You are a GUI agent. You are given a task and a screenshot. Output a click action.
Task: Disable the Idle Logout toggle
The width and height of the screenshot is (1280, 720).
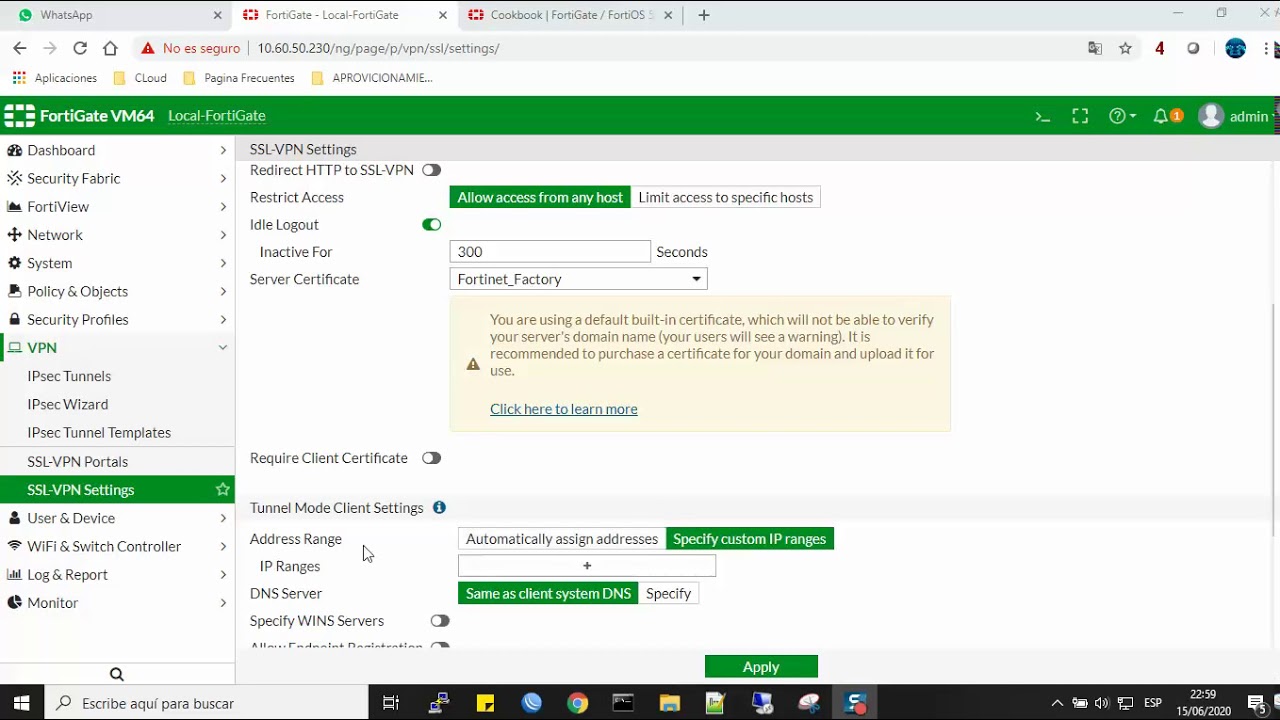click(x=431, y=225)
